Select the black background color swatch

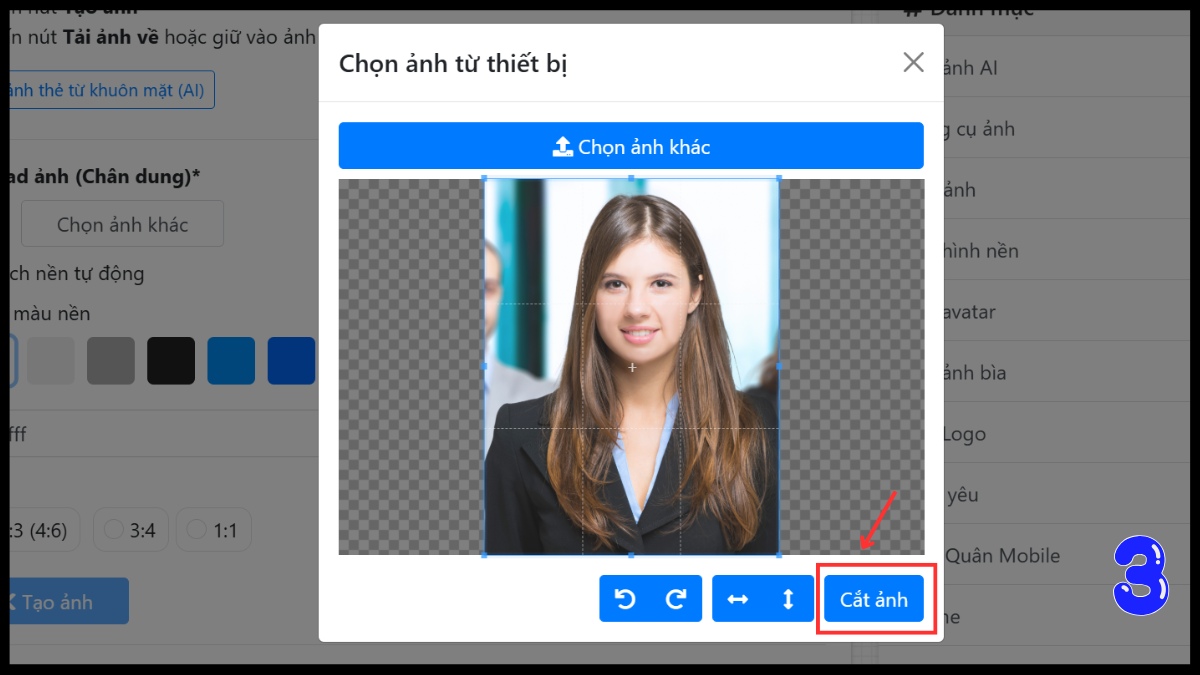coord(171,361)
